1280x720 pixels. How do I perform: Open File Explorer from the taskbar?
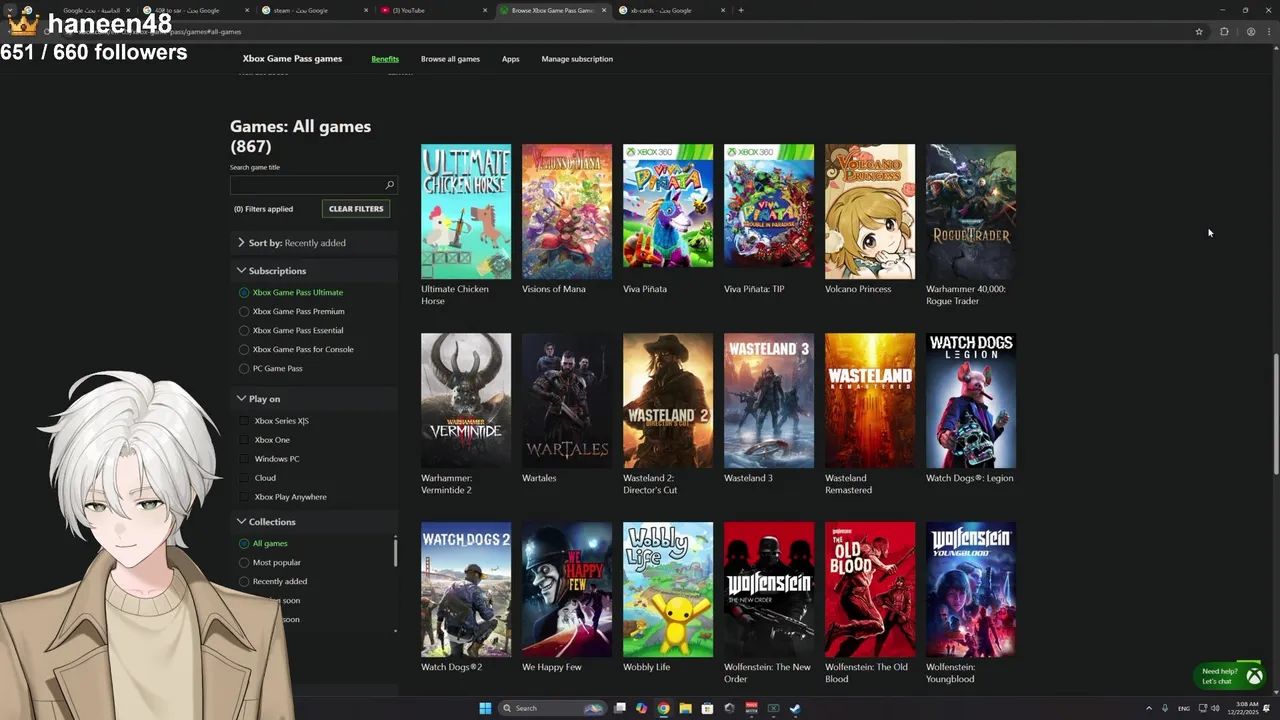tap(685, 708)
